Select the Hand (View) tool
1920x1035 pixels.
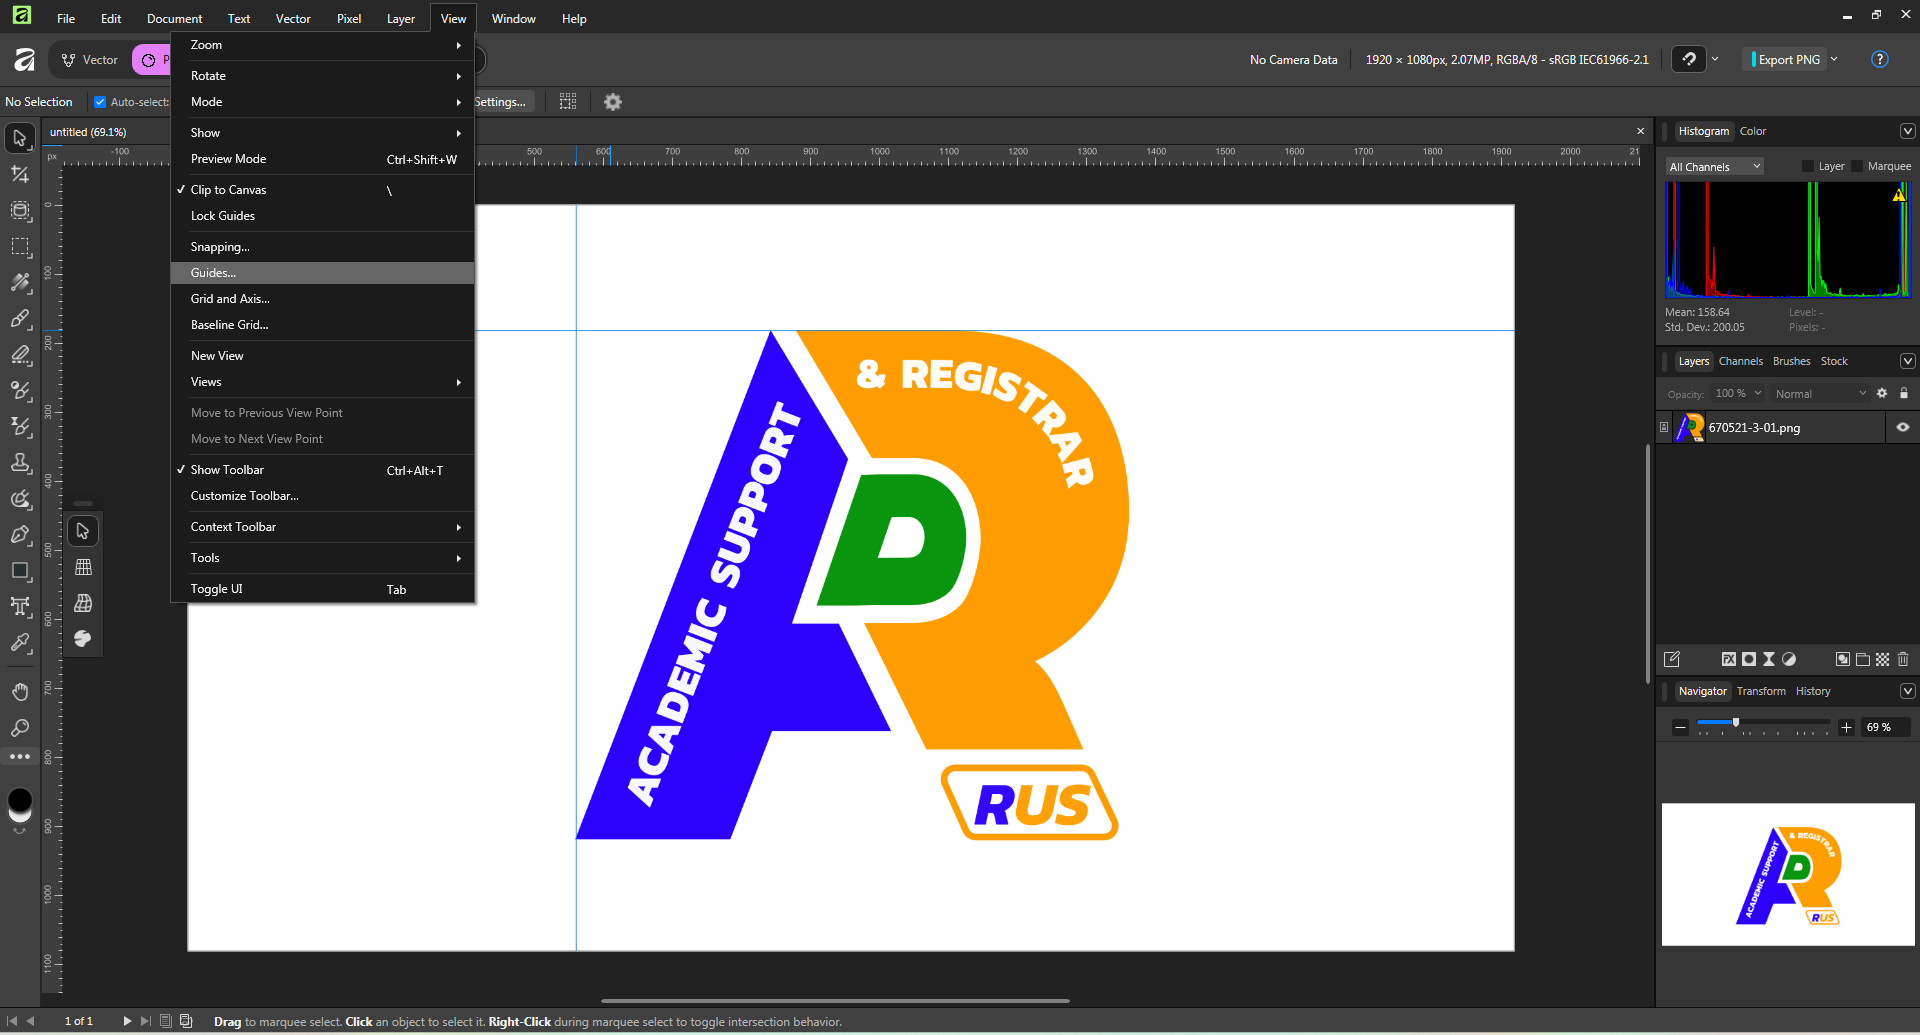pyautogui.click(x=20, y=692)
